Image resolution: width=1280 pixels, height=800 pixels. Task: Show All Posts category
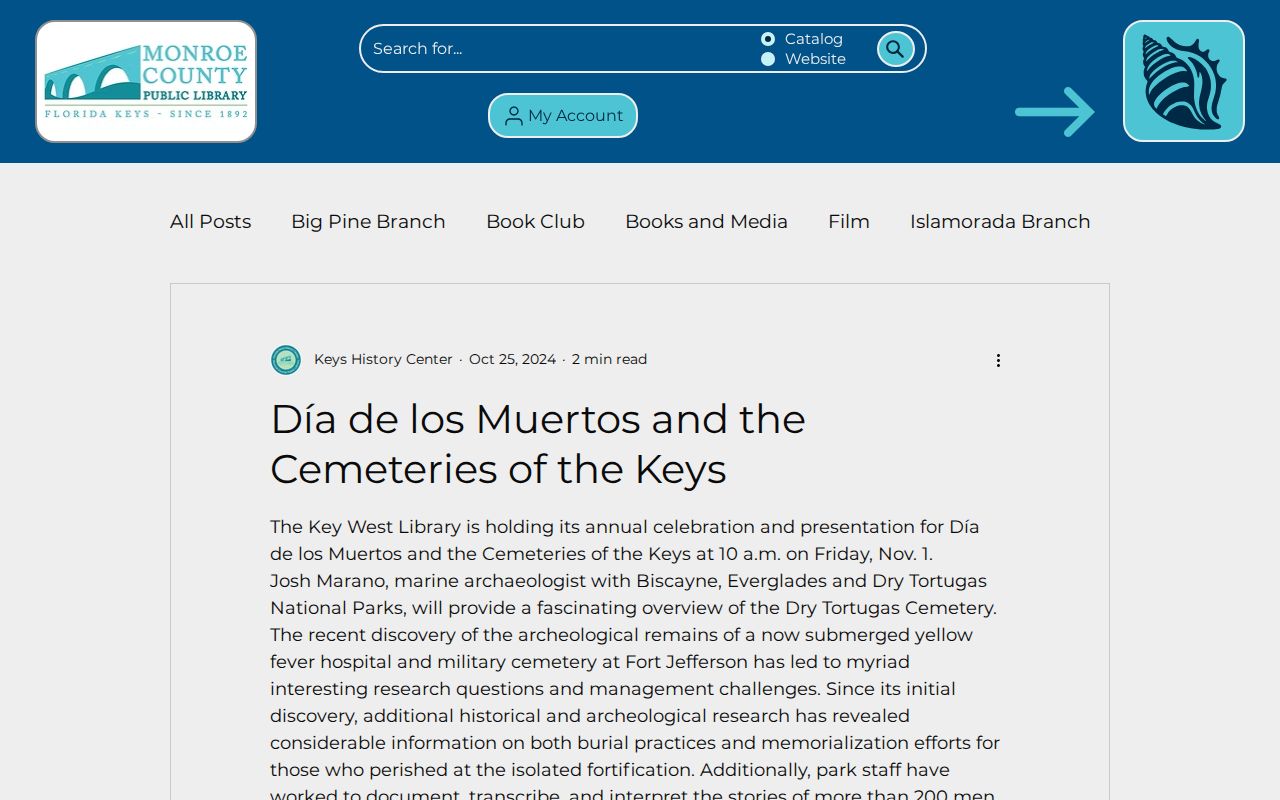(210, 222)
